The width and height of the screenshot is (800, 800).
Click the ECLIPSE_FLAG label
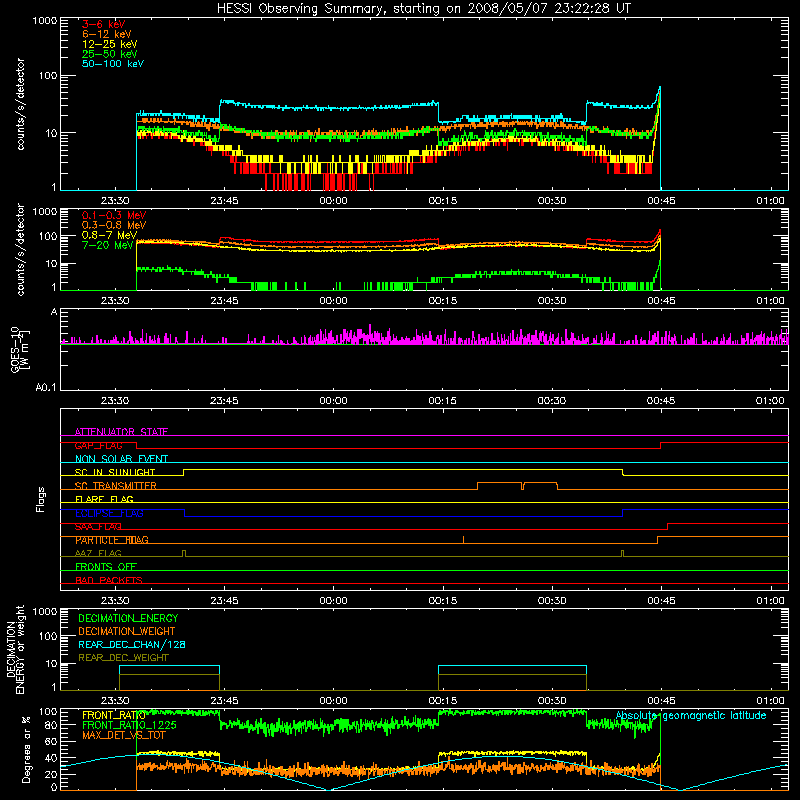(109, 513)
